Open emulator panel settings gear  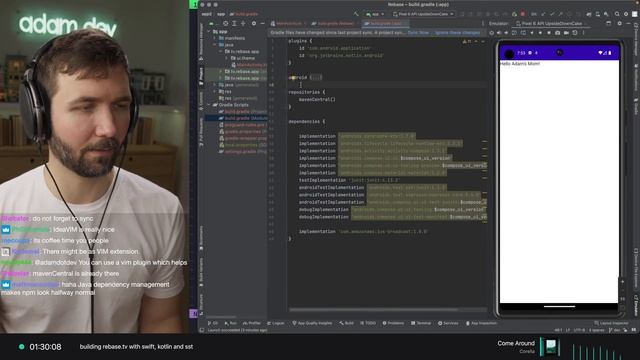click(619, 24)
